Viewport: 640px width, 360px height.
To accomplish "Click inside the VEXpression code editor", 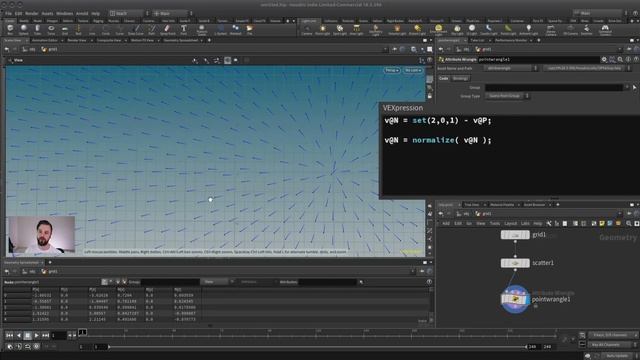I will [x=510, y=155].
